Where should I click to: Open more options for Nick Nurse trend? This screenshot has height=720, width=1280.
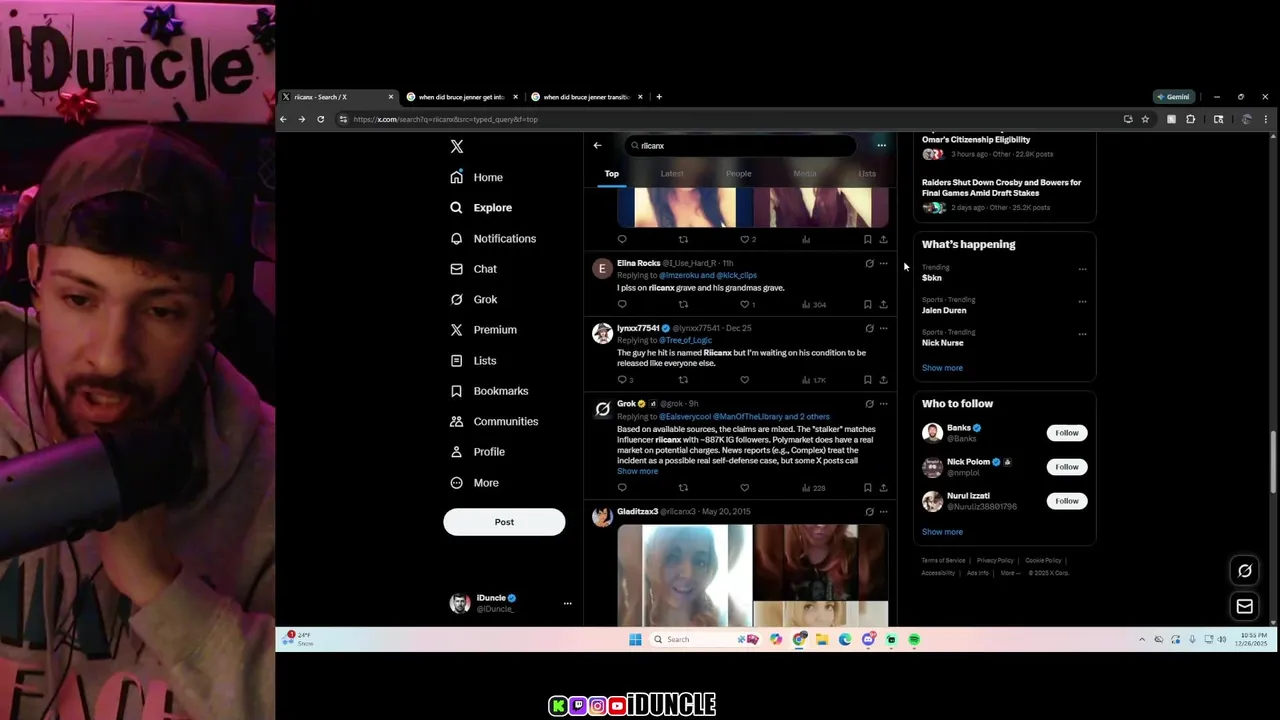pos(1082,333)
